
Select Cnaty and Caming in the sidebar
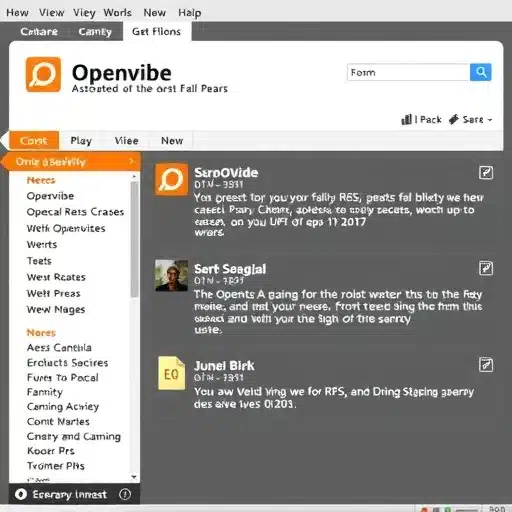click(x=74, y=436)
